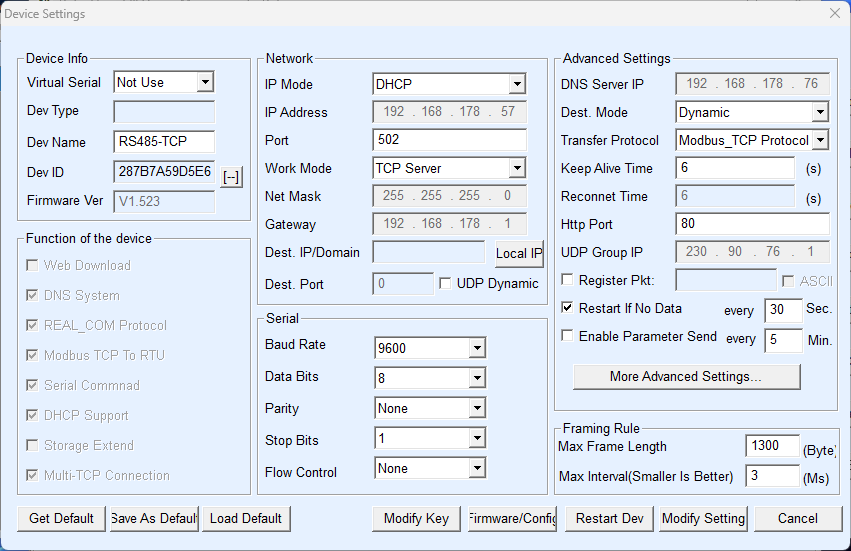The image size is (851, 551).
Task: Click the UDP Group IP field
Action: [752, 252]
